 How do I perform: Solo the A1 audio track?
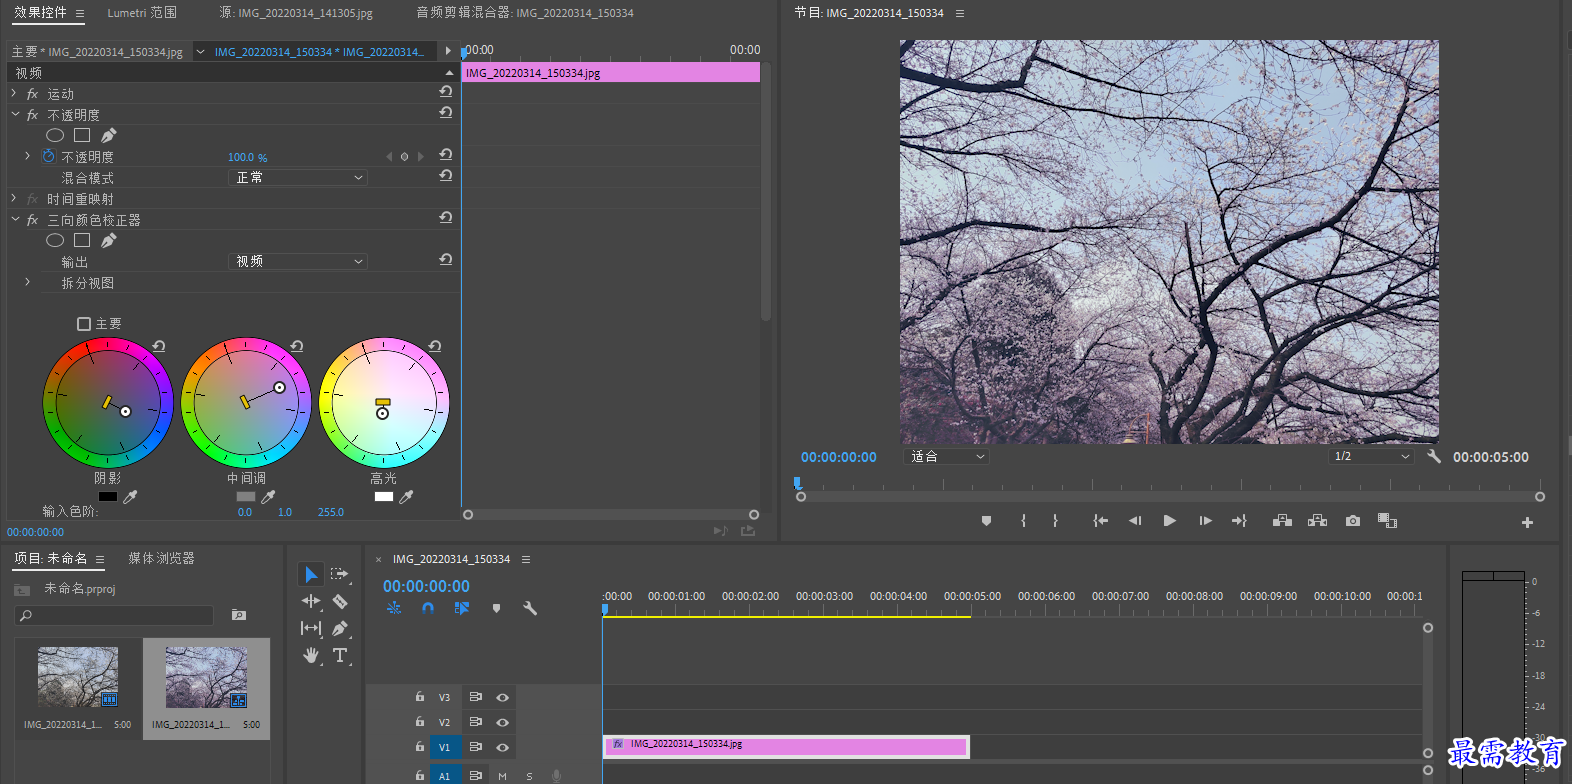[x=529, y=776]
